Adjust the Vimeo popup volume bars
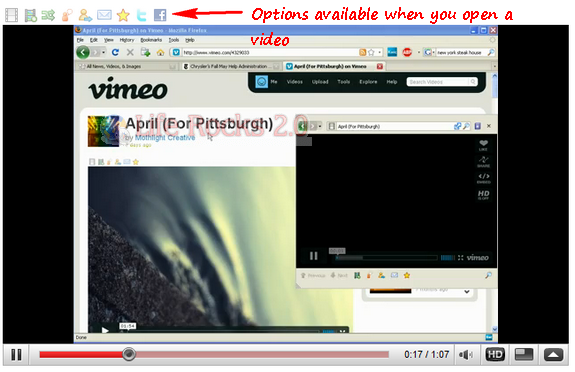The height and width of the screenshot is (372, 575). click(x=447, y=258)
